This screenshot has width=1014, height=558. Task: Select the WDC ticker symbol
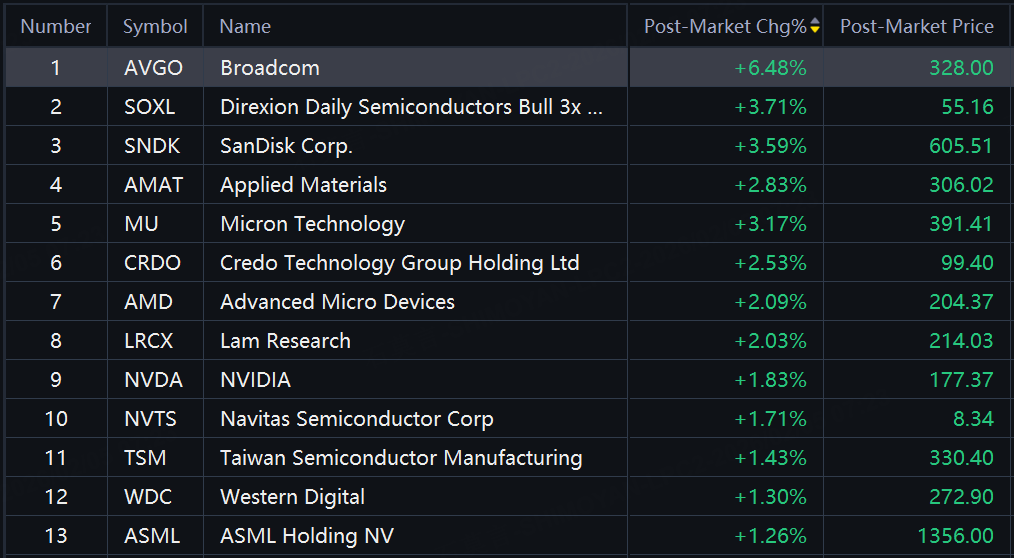[x=147, y=497]
